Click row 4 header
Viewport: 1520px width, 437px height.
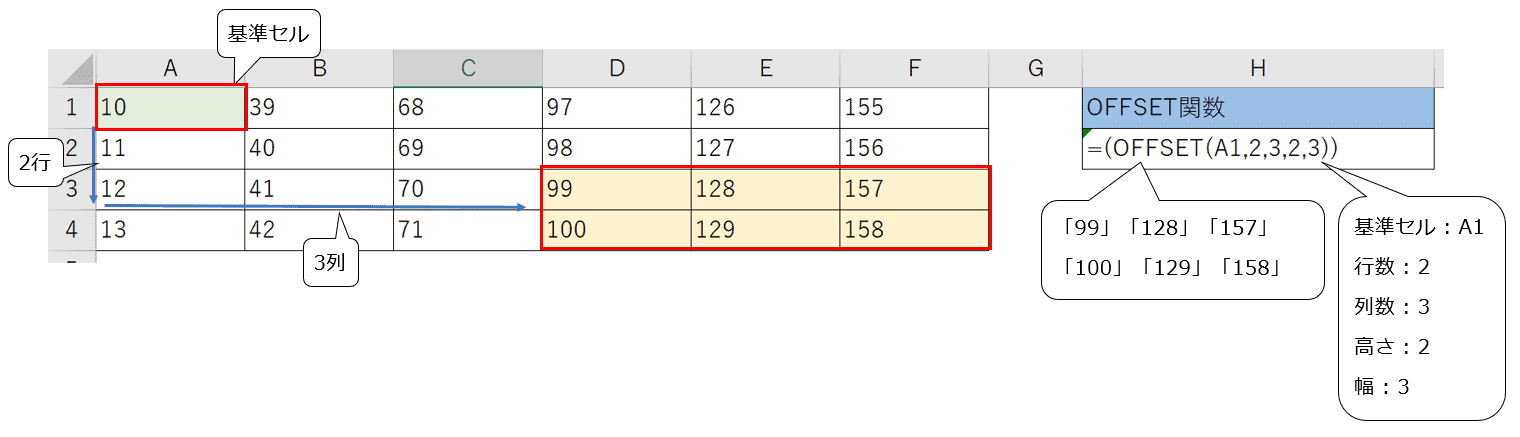(x=72, y=230)
